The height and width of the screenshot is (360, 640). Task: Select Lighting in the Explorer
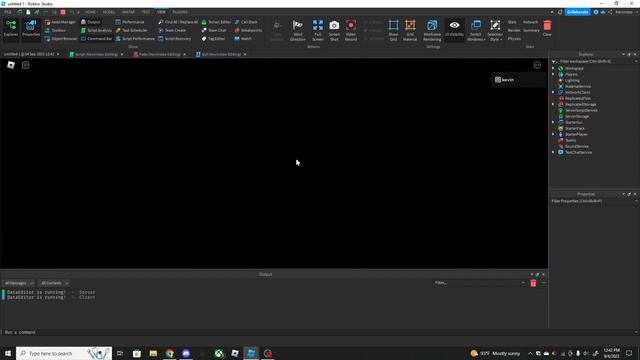tap(572, 80)
